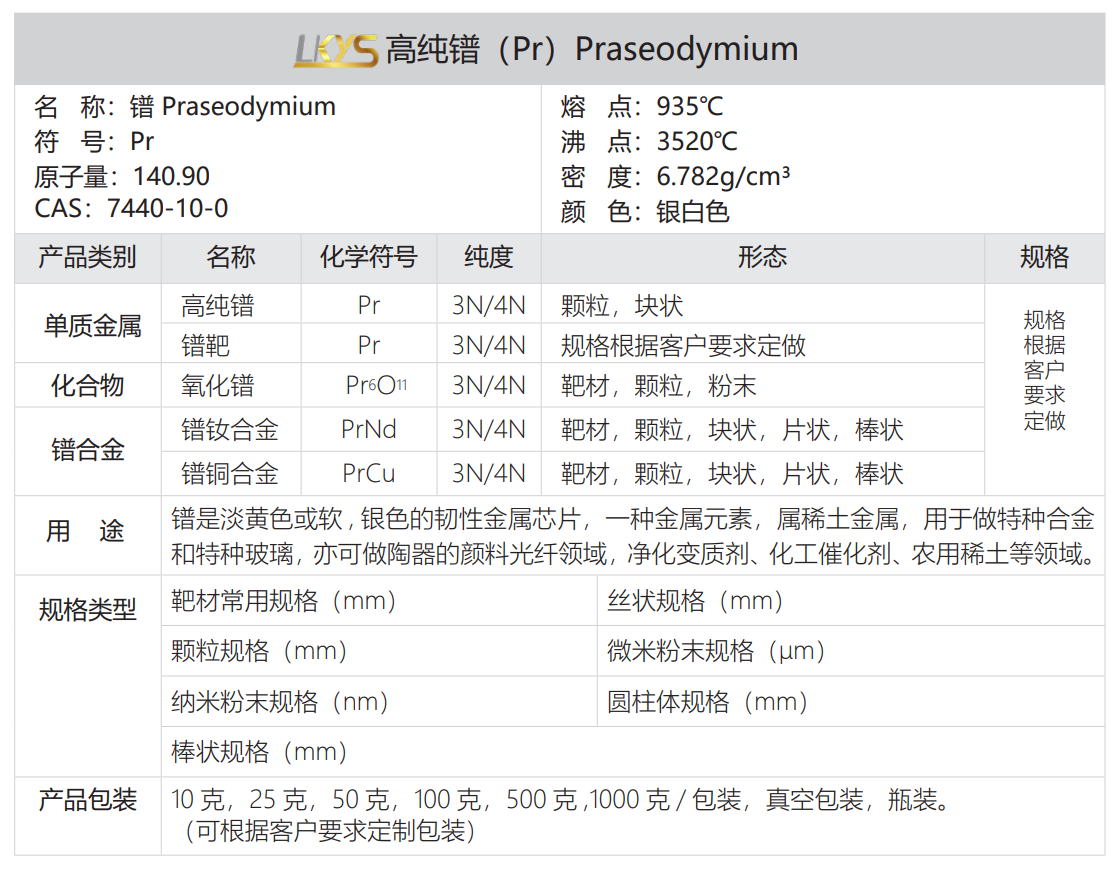Screen dimensions: 1120x873
Task: Select the 氧化镨 compound name
Action: tap(218, 386)
